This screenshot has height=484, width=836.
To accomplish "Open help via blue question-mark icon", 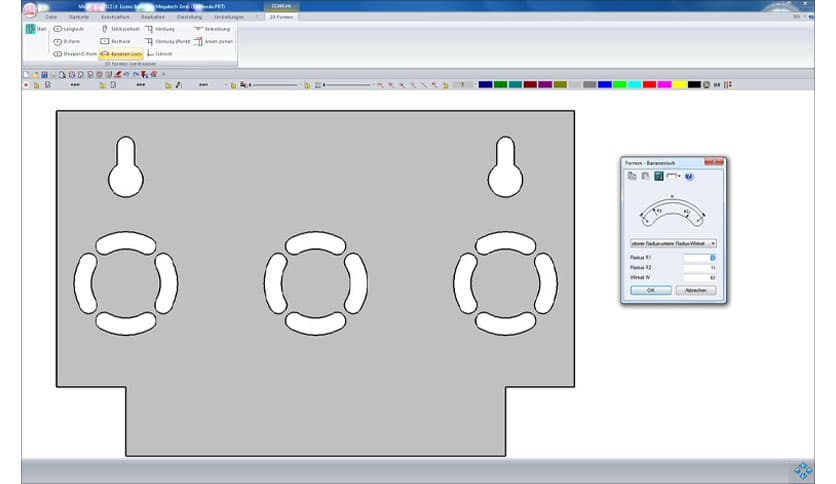I will tap(689, 176).
